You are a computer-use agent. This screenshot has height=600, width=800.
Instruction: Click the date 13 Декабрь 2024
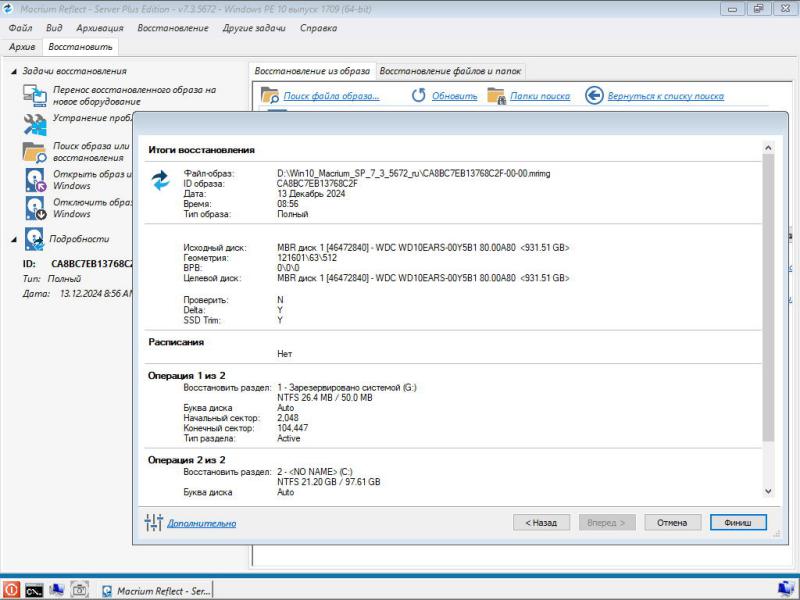pyautogui.click(x=311, y=194)
